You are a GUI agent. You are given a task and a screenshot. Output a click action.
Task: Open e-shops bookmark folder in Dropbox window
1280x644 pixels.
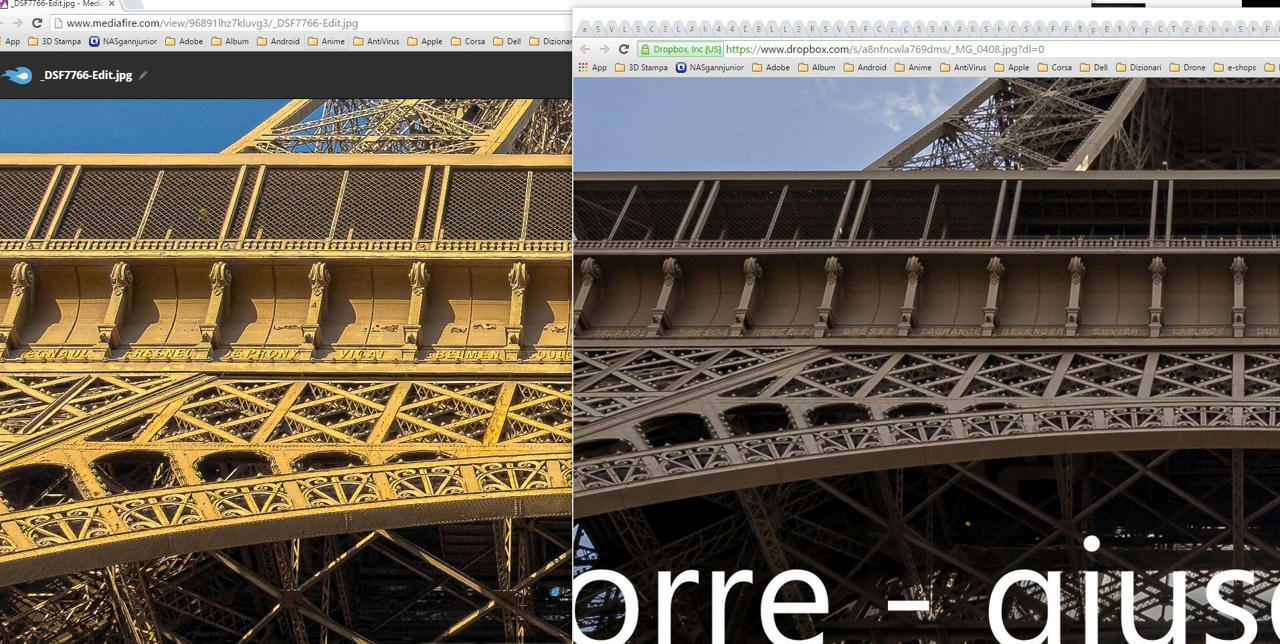[1235, 67]
